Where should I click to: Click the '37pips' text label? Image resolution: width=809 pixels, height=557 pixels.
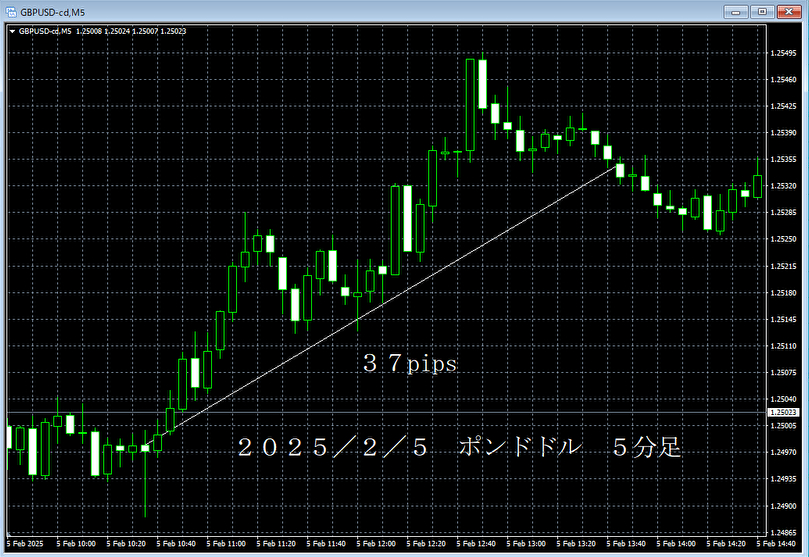[x=410, y=363]
